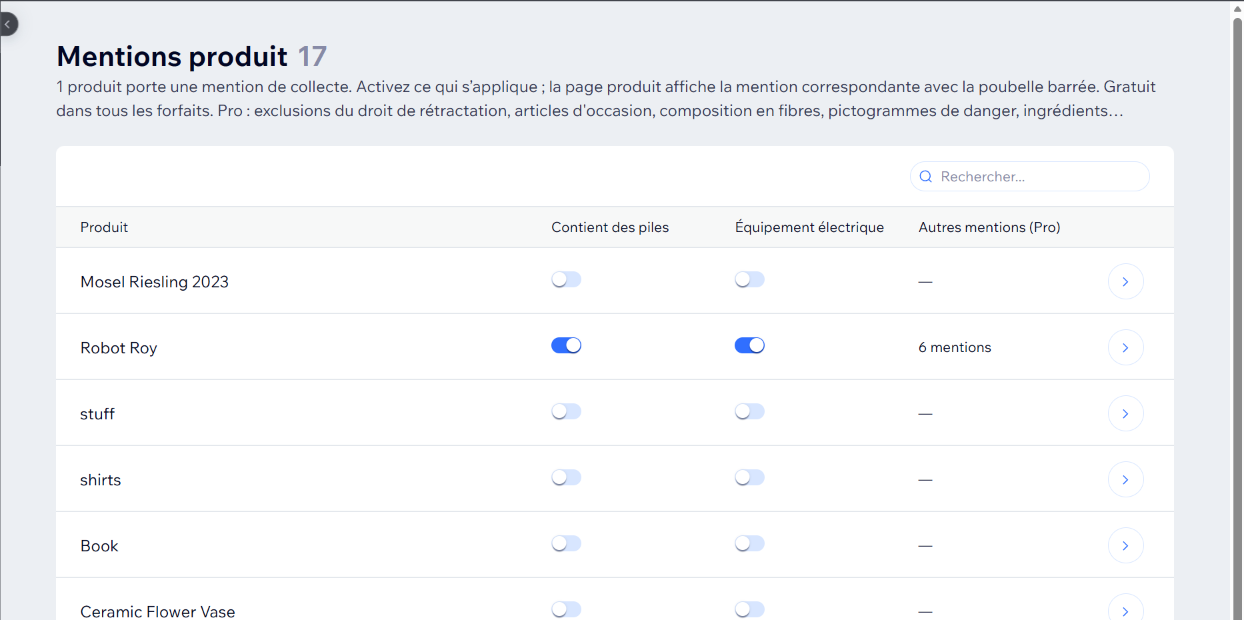Enable Contient des piles for Mosel Riesling 2023
The width and height of the screenshot is (1244, 620).
pyautogui.click(x=566, y=280)
